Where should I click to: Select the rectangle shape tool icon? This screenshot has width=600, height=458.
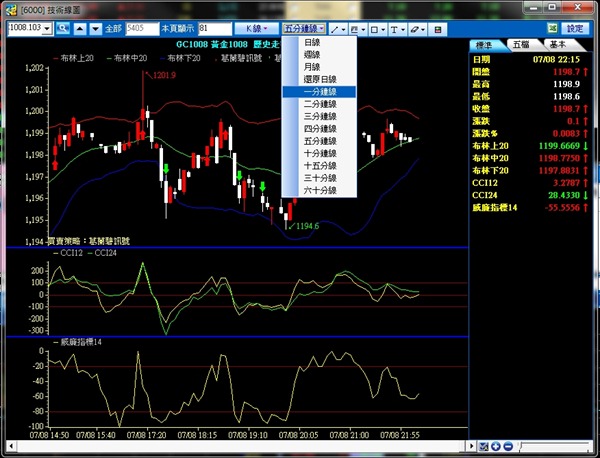[375, 29]
